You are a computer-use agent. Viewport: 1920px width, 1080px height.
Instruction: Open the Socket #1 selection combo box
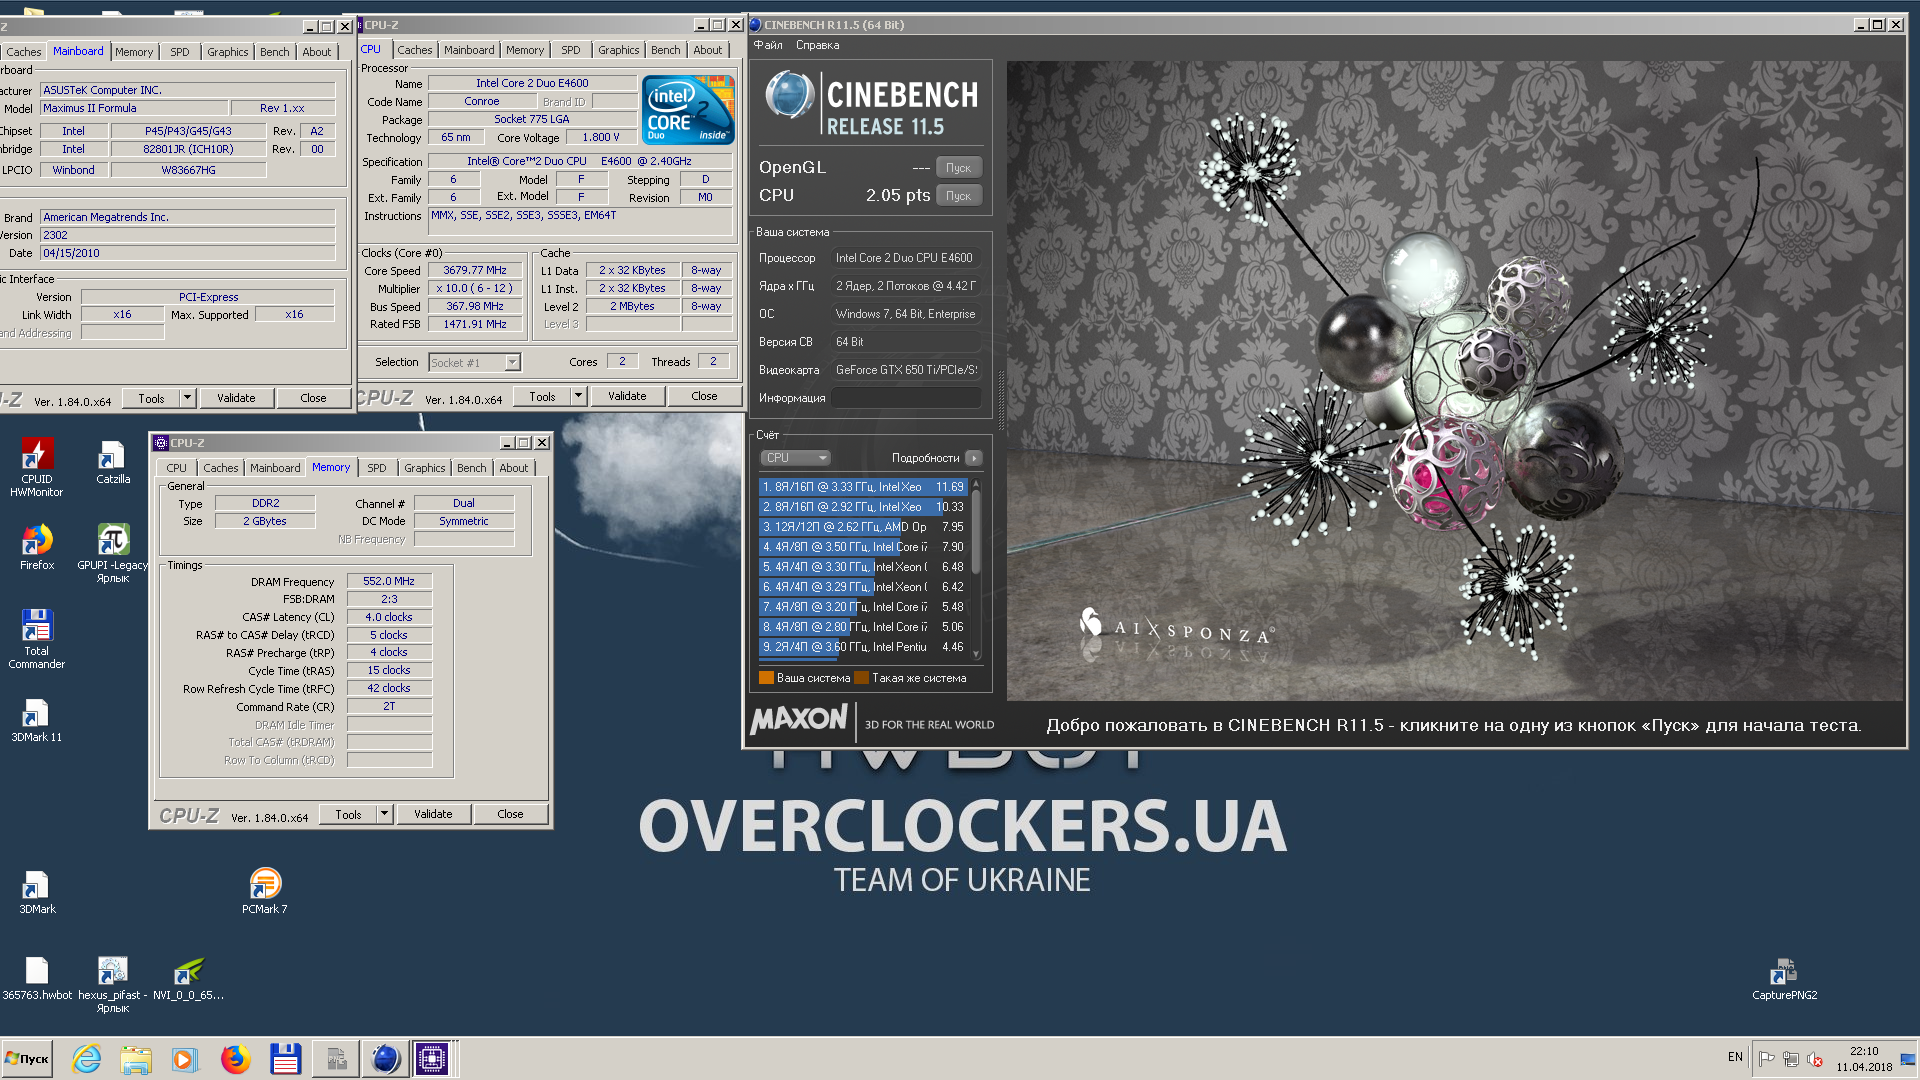[x=475, y=362]
